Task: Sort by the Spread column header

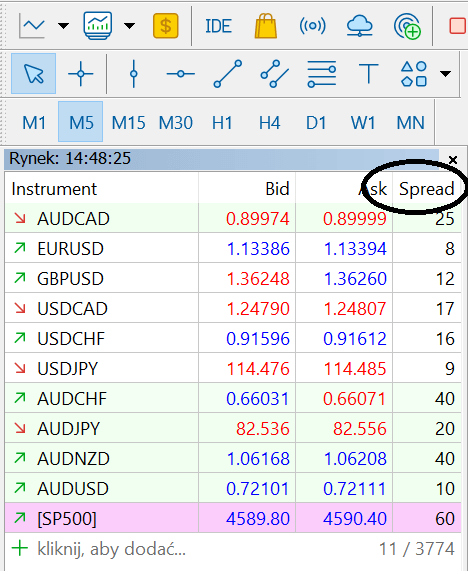Action: tap(426, 189)
